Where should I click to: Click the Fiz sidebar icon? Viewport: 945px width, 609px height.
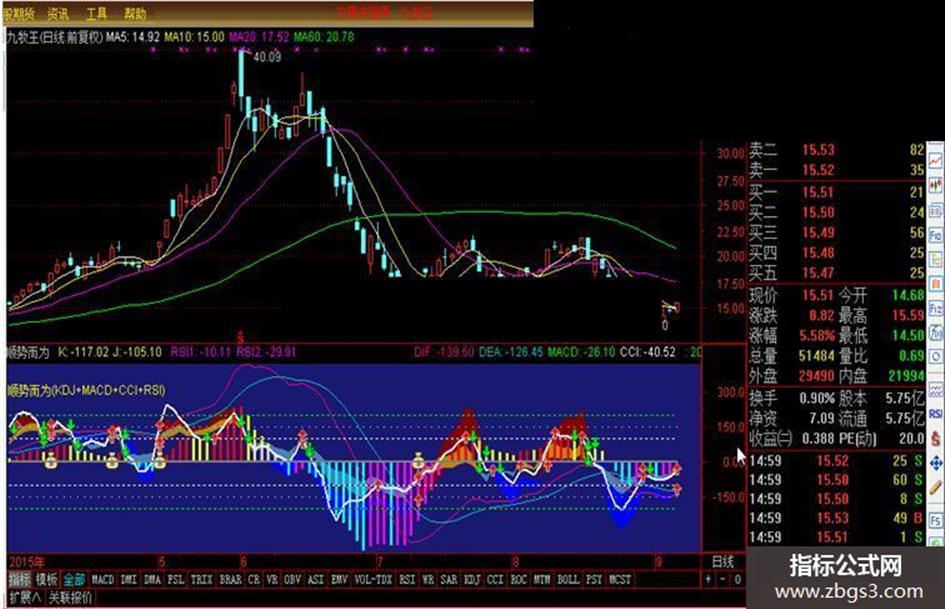click(x=936, y=309)
